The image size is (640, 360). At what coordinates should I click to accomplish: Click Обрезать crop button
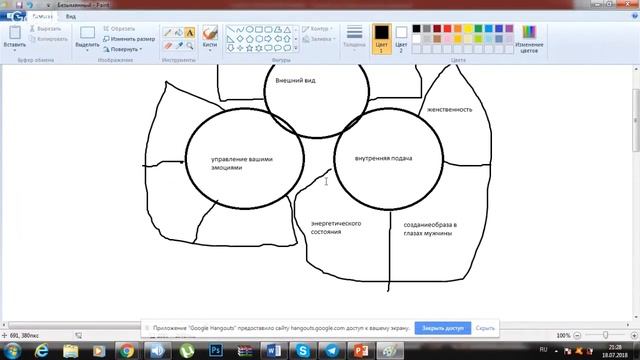pyautogui.click(x=119, y=29)
